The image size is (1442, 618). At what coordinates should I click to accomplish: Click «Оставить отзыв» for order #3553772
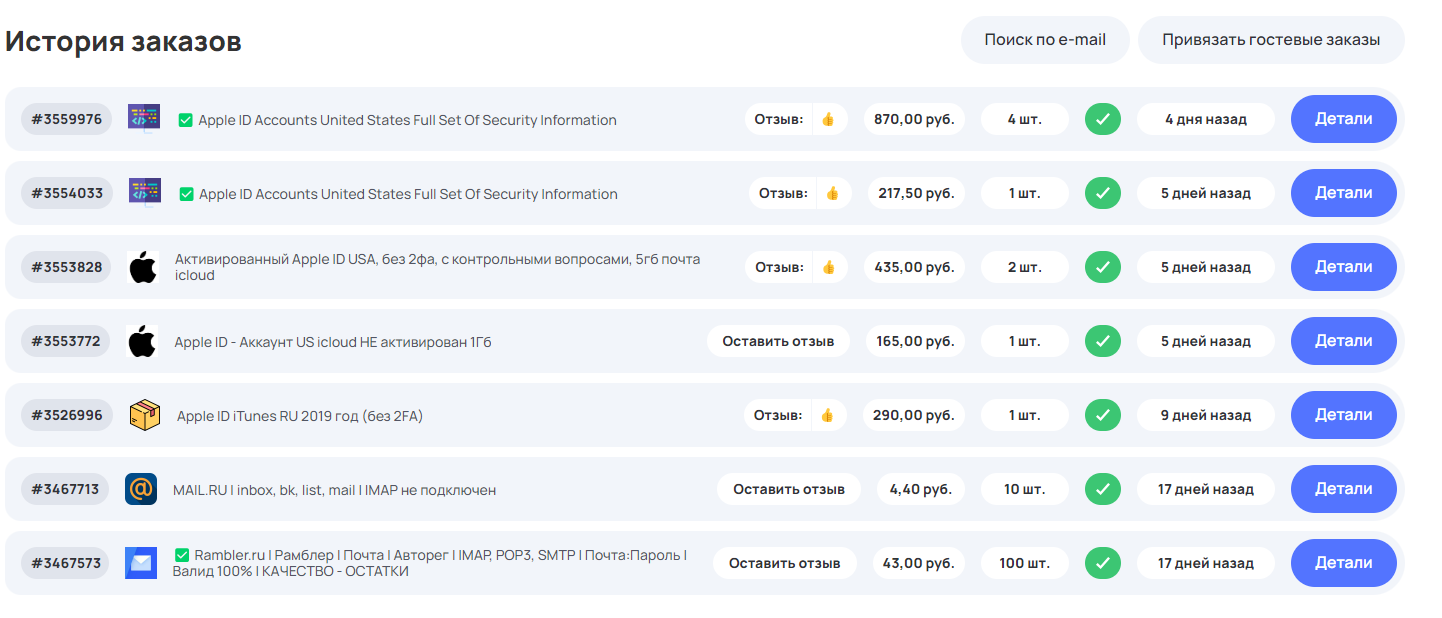(x=778, y=341)
